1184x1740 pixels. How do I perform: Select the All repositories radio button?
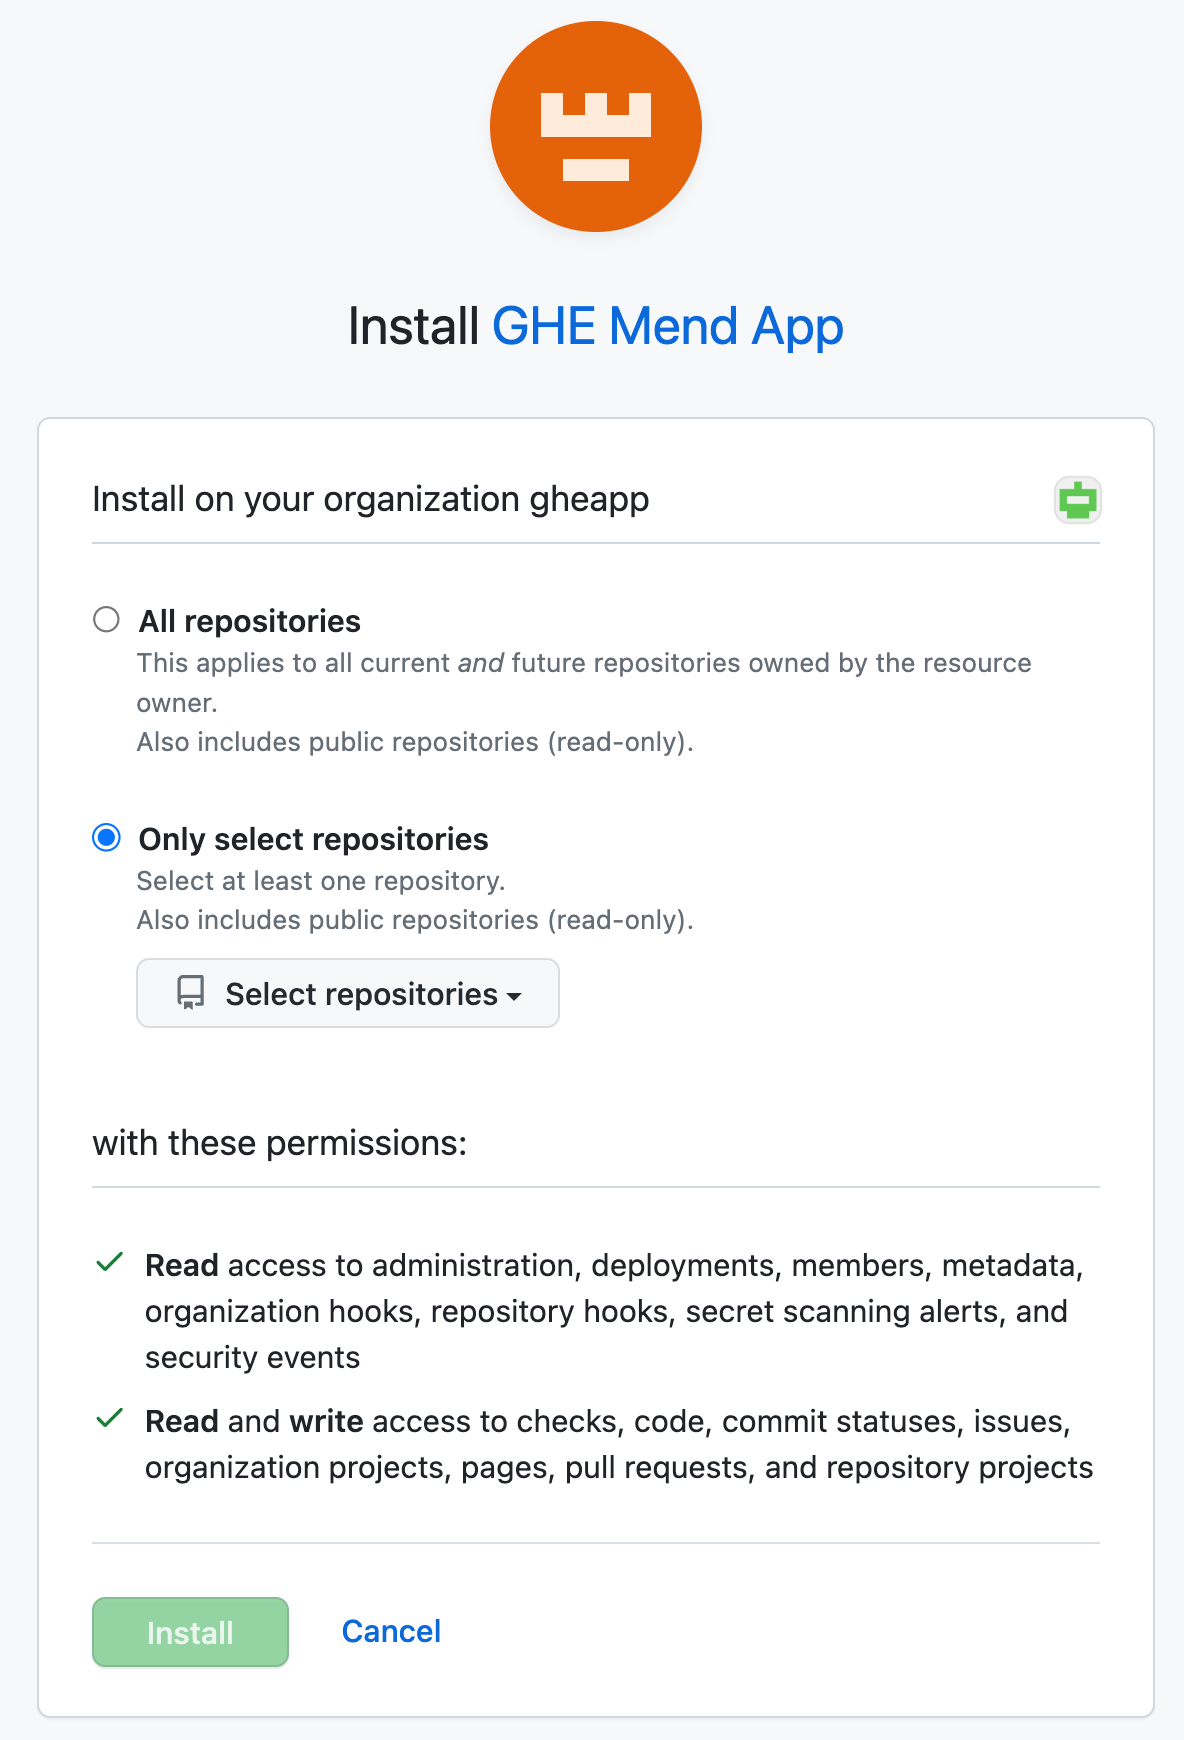point(106,620)
